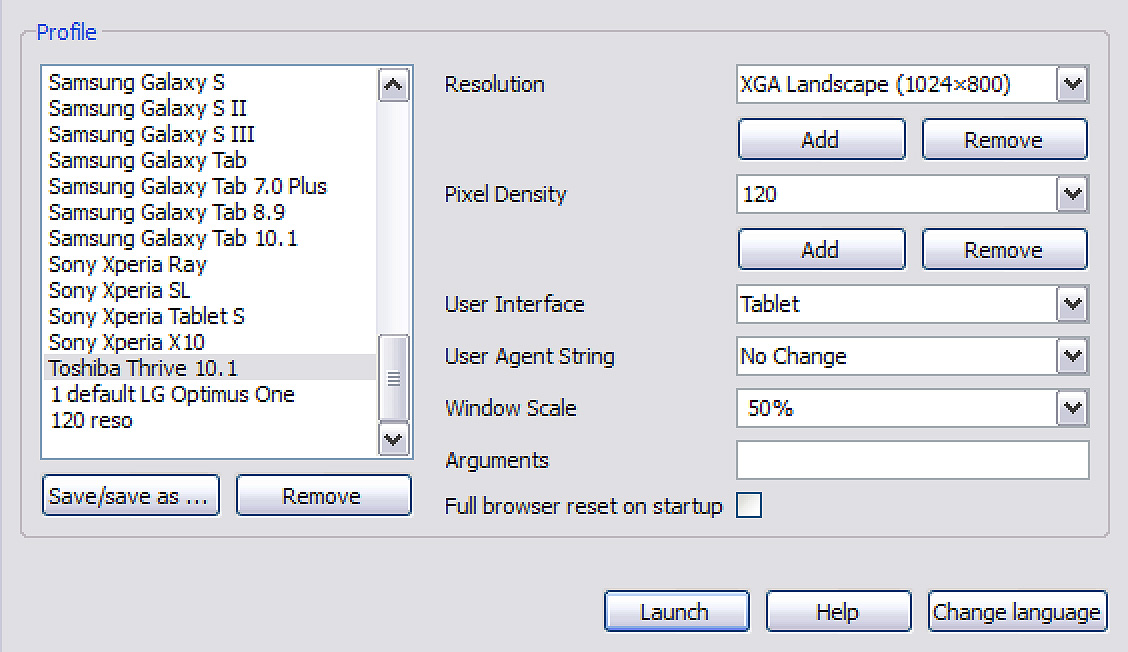Select the Samsung Galaxy S profile

(x=210, y=83)
